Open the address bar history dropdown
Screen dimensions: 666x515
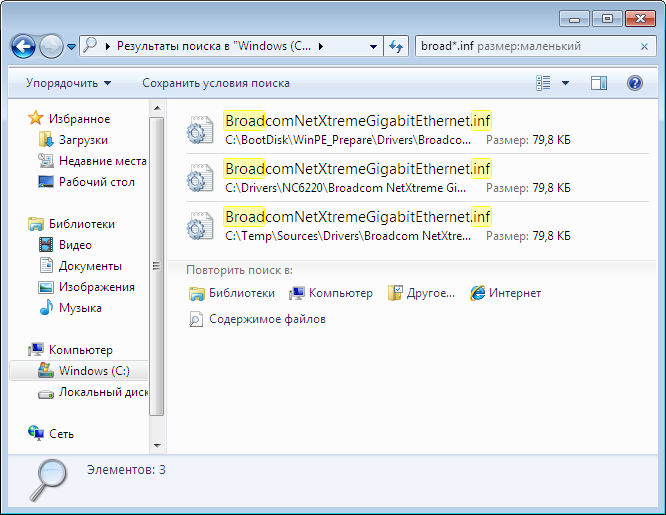pyautogui.click(x=373, y=46)
